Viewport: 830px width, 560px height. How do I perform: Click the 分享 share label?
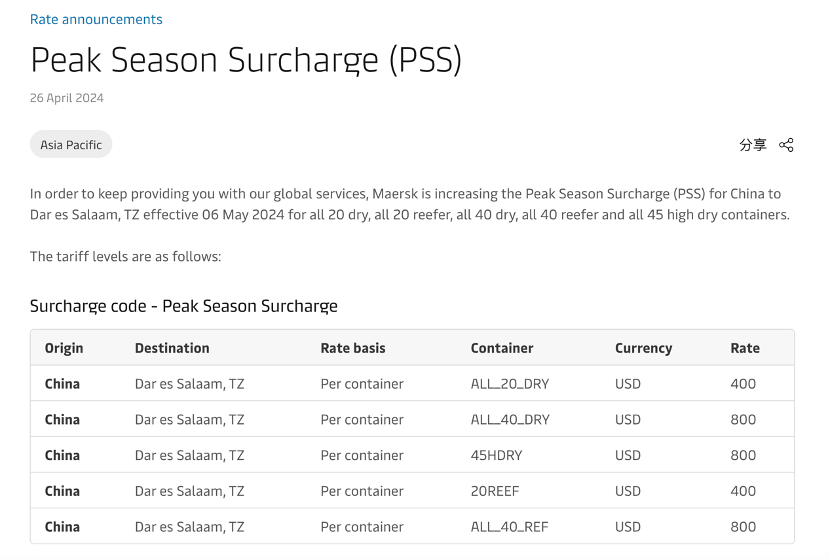pos(753,145)
